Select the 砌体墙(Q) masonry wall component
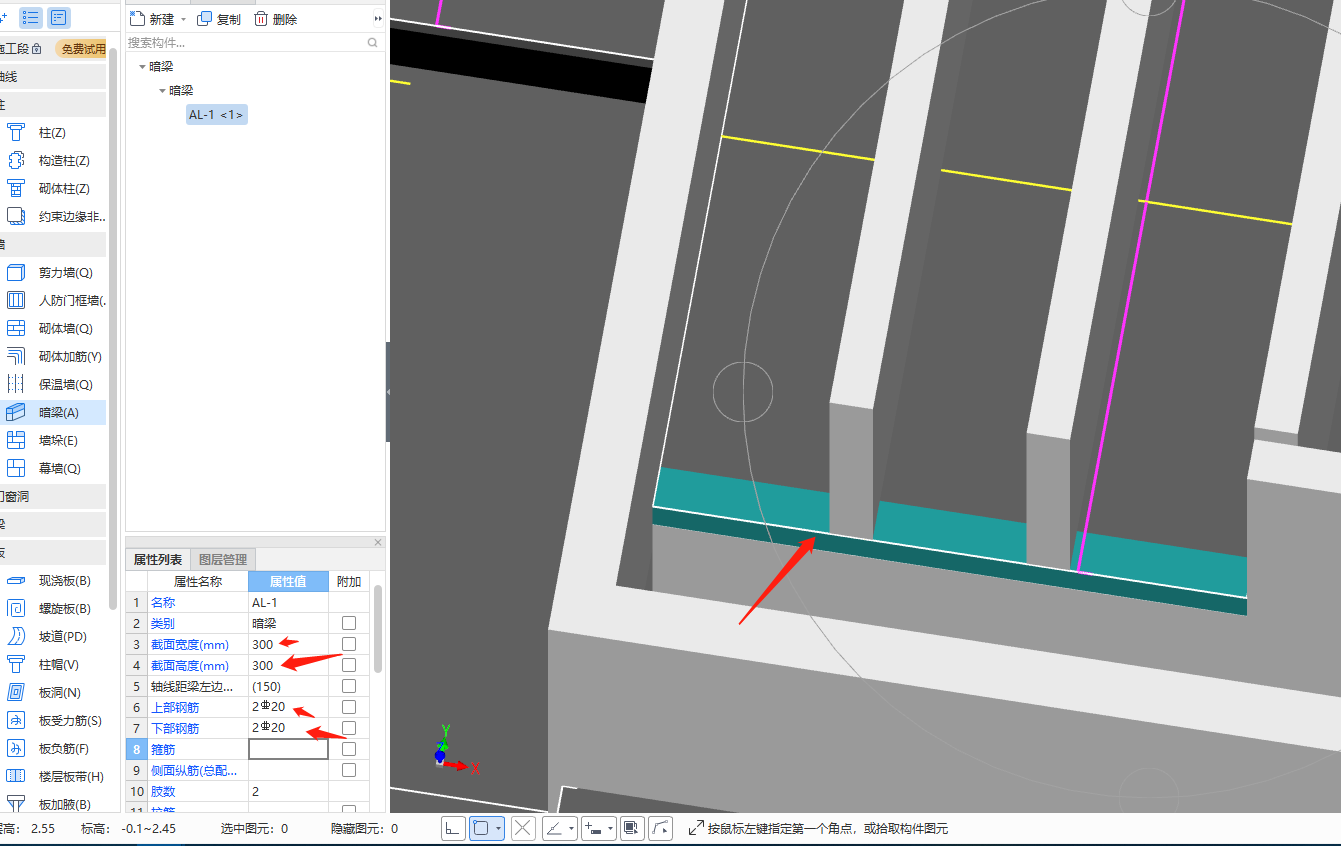This screenshot has width=1341, height=846. [x=52, y=328]
